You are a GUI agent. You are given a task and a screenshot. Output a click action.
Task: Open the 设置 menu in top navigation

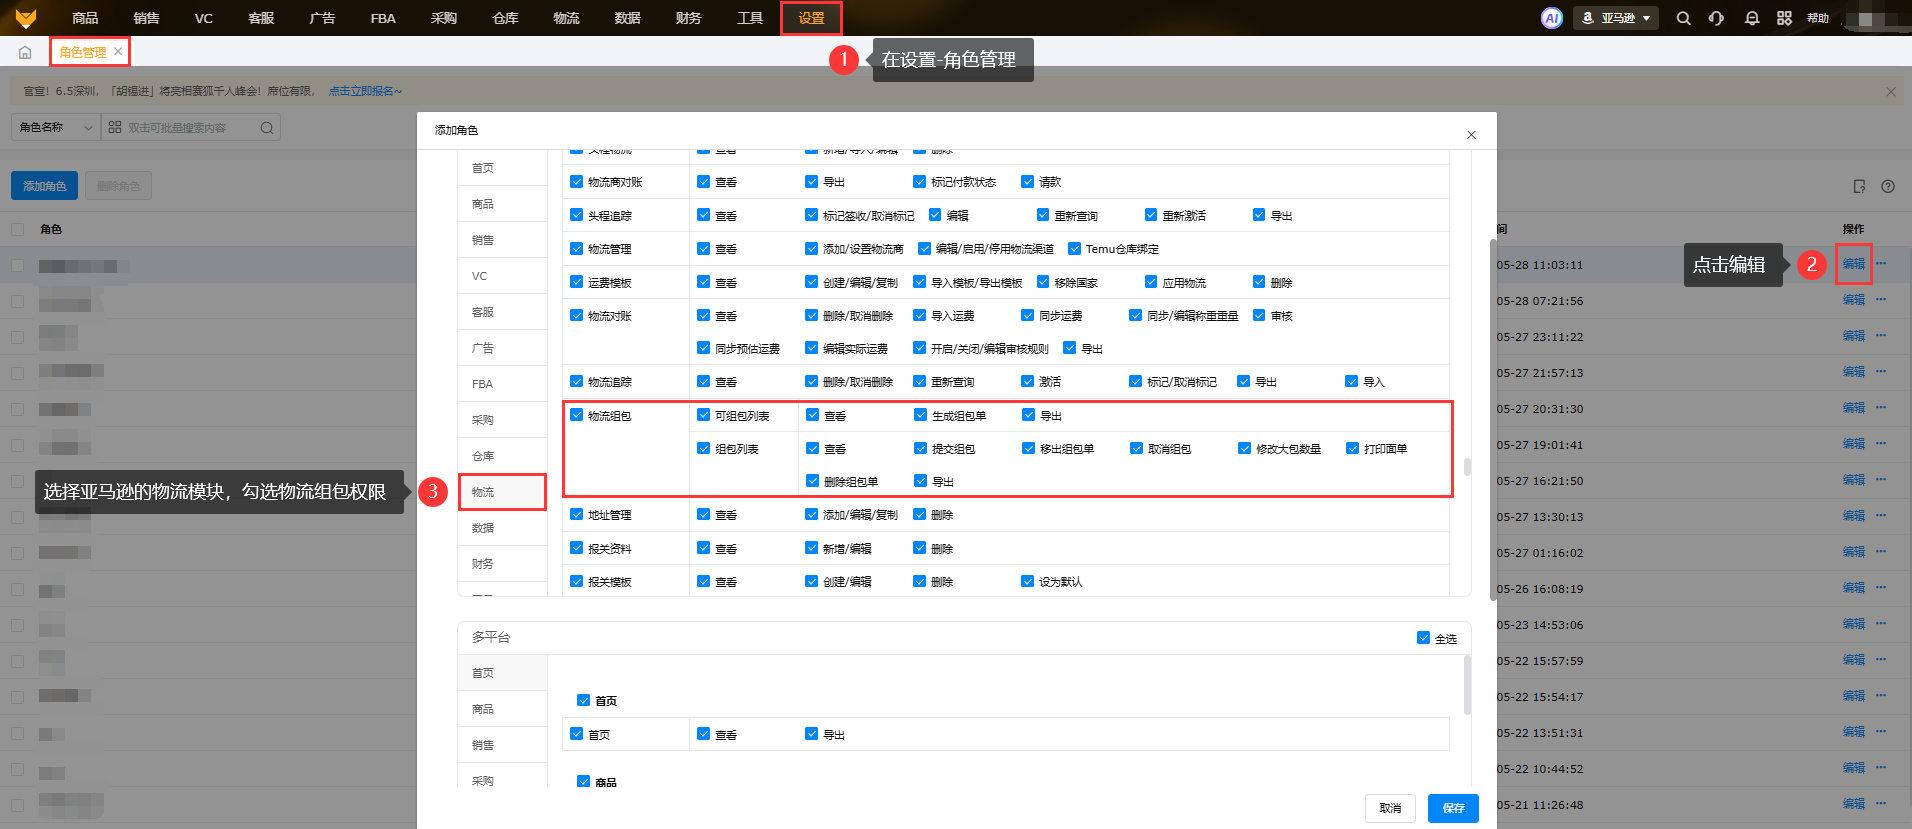point(811,18)
